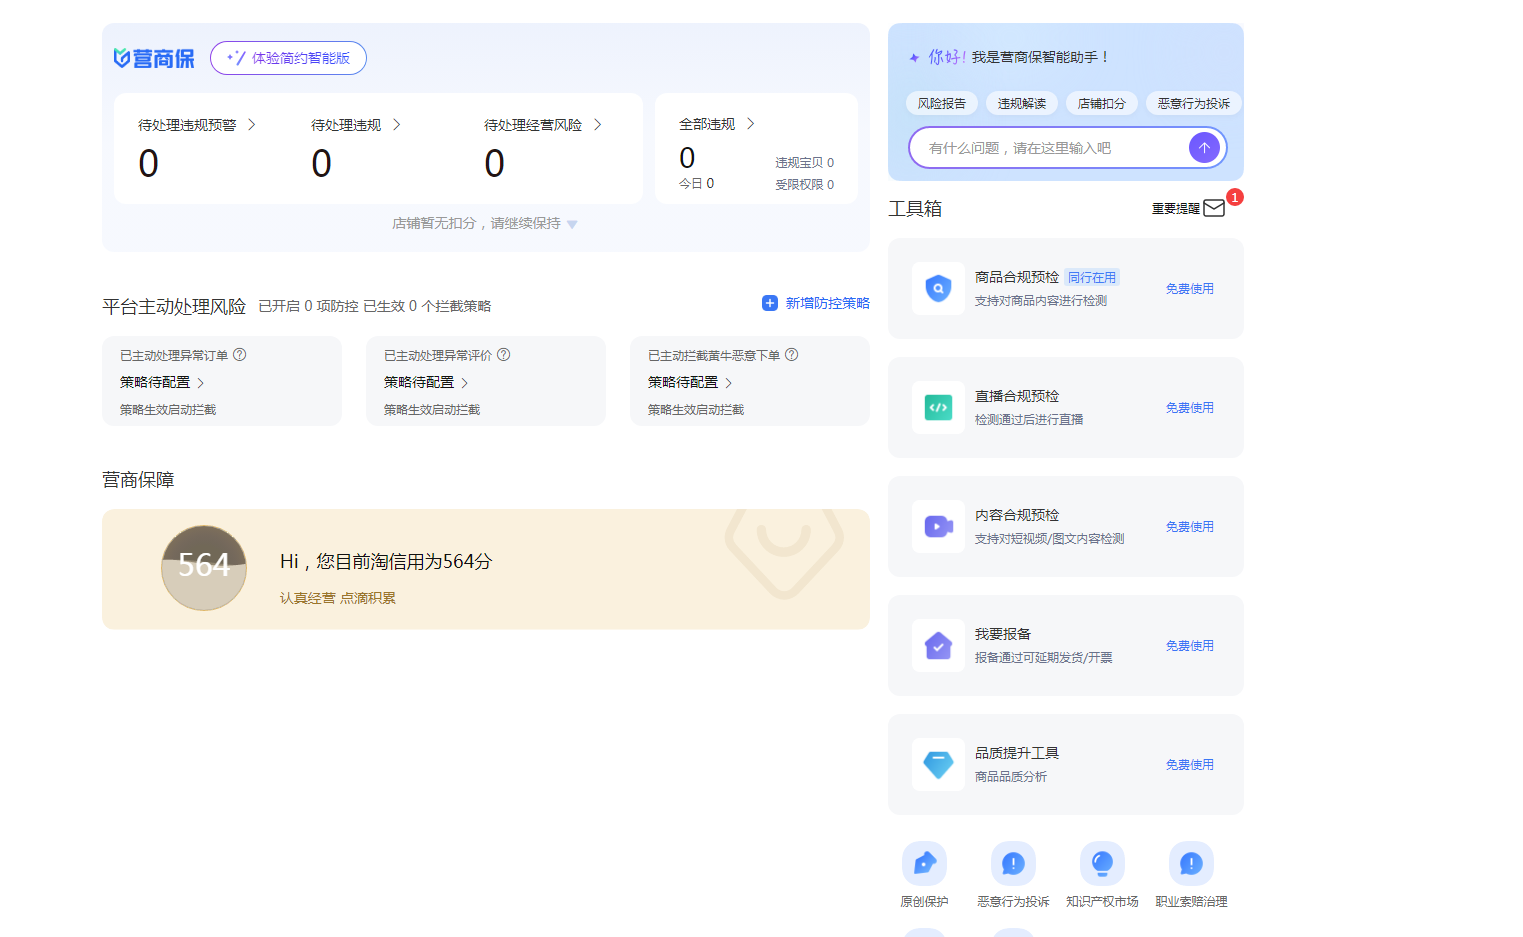Open the 重要提醒 envelope icon
Viewport: 1523px width, 937px height.
pos(1214,208)
